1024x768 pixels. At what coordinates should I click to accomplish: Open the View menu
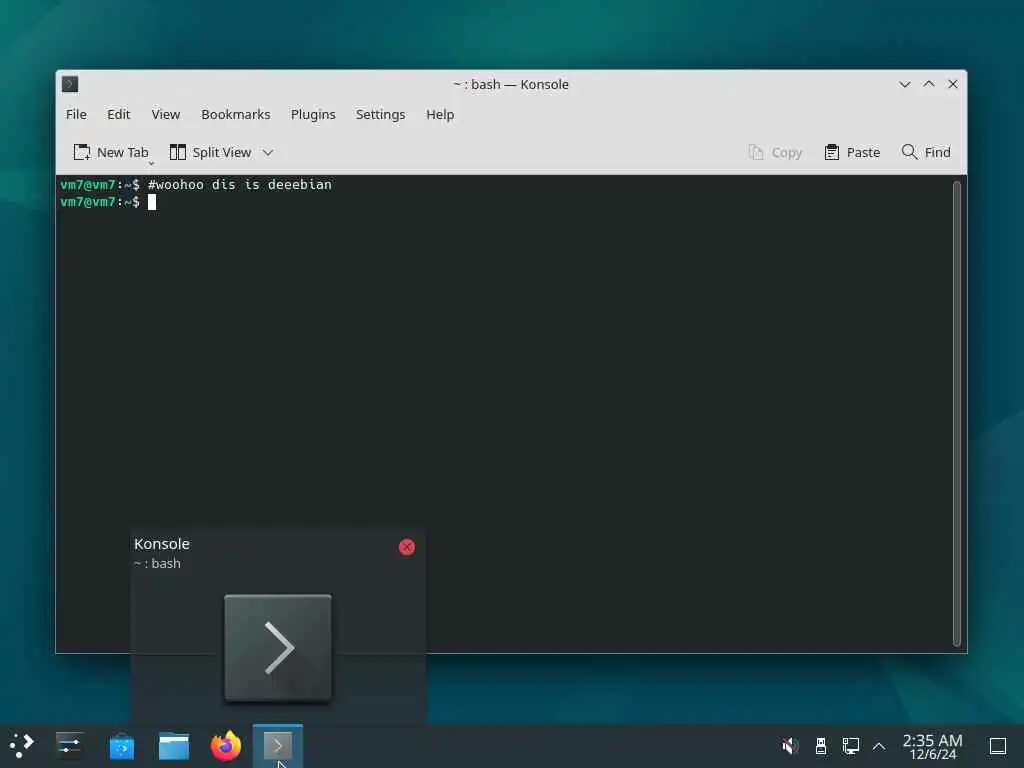[165, 114]
